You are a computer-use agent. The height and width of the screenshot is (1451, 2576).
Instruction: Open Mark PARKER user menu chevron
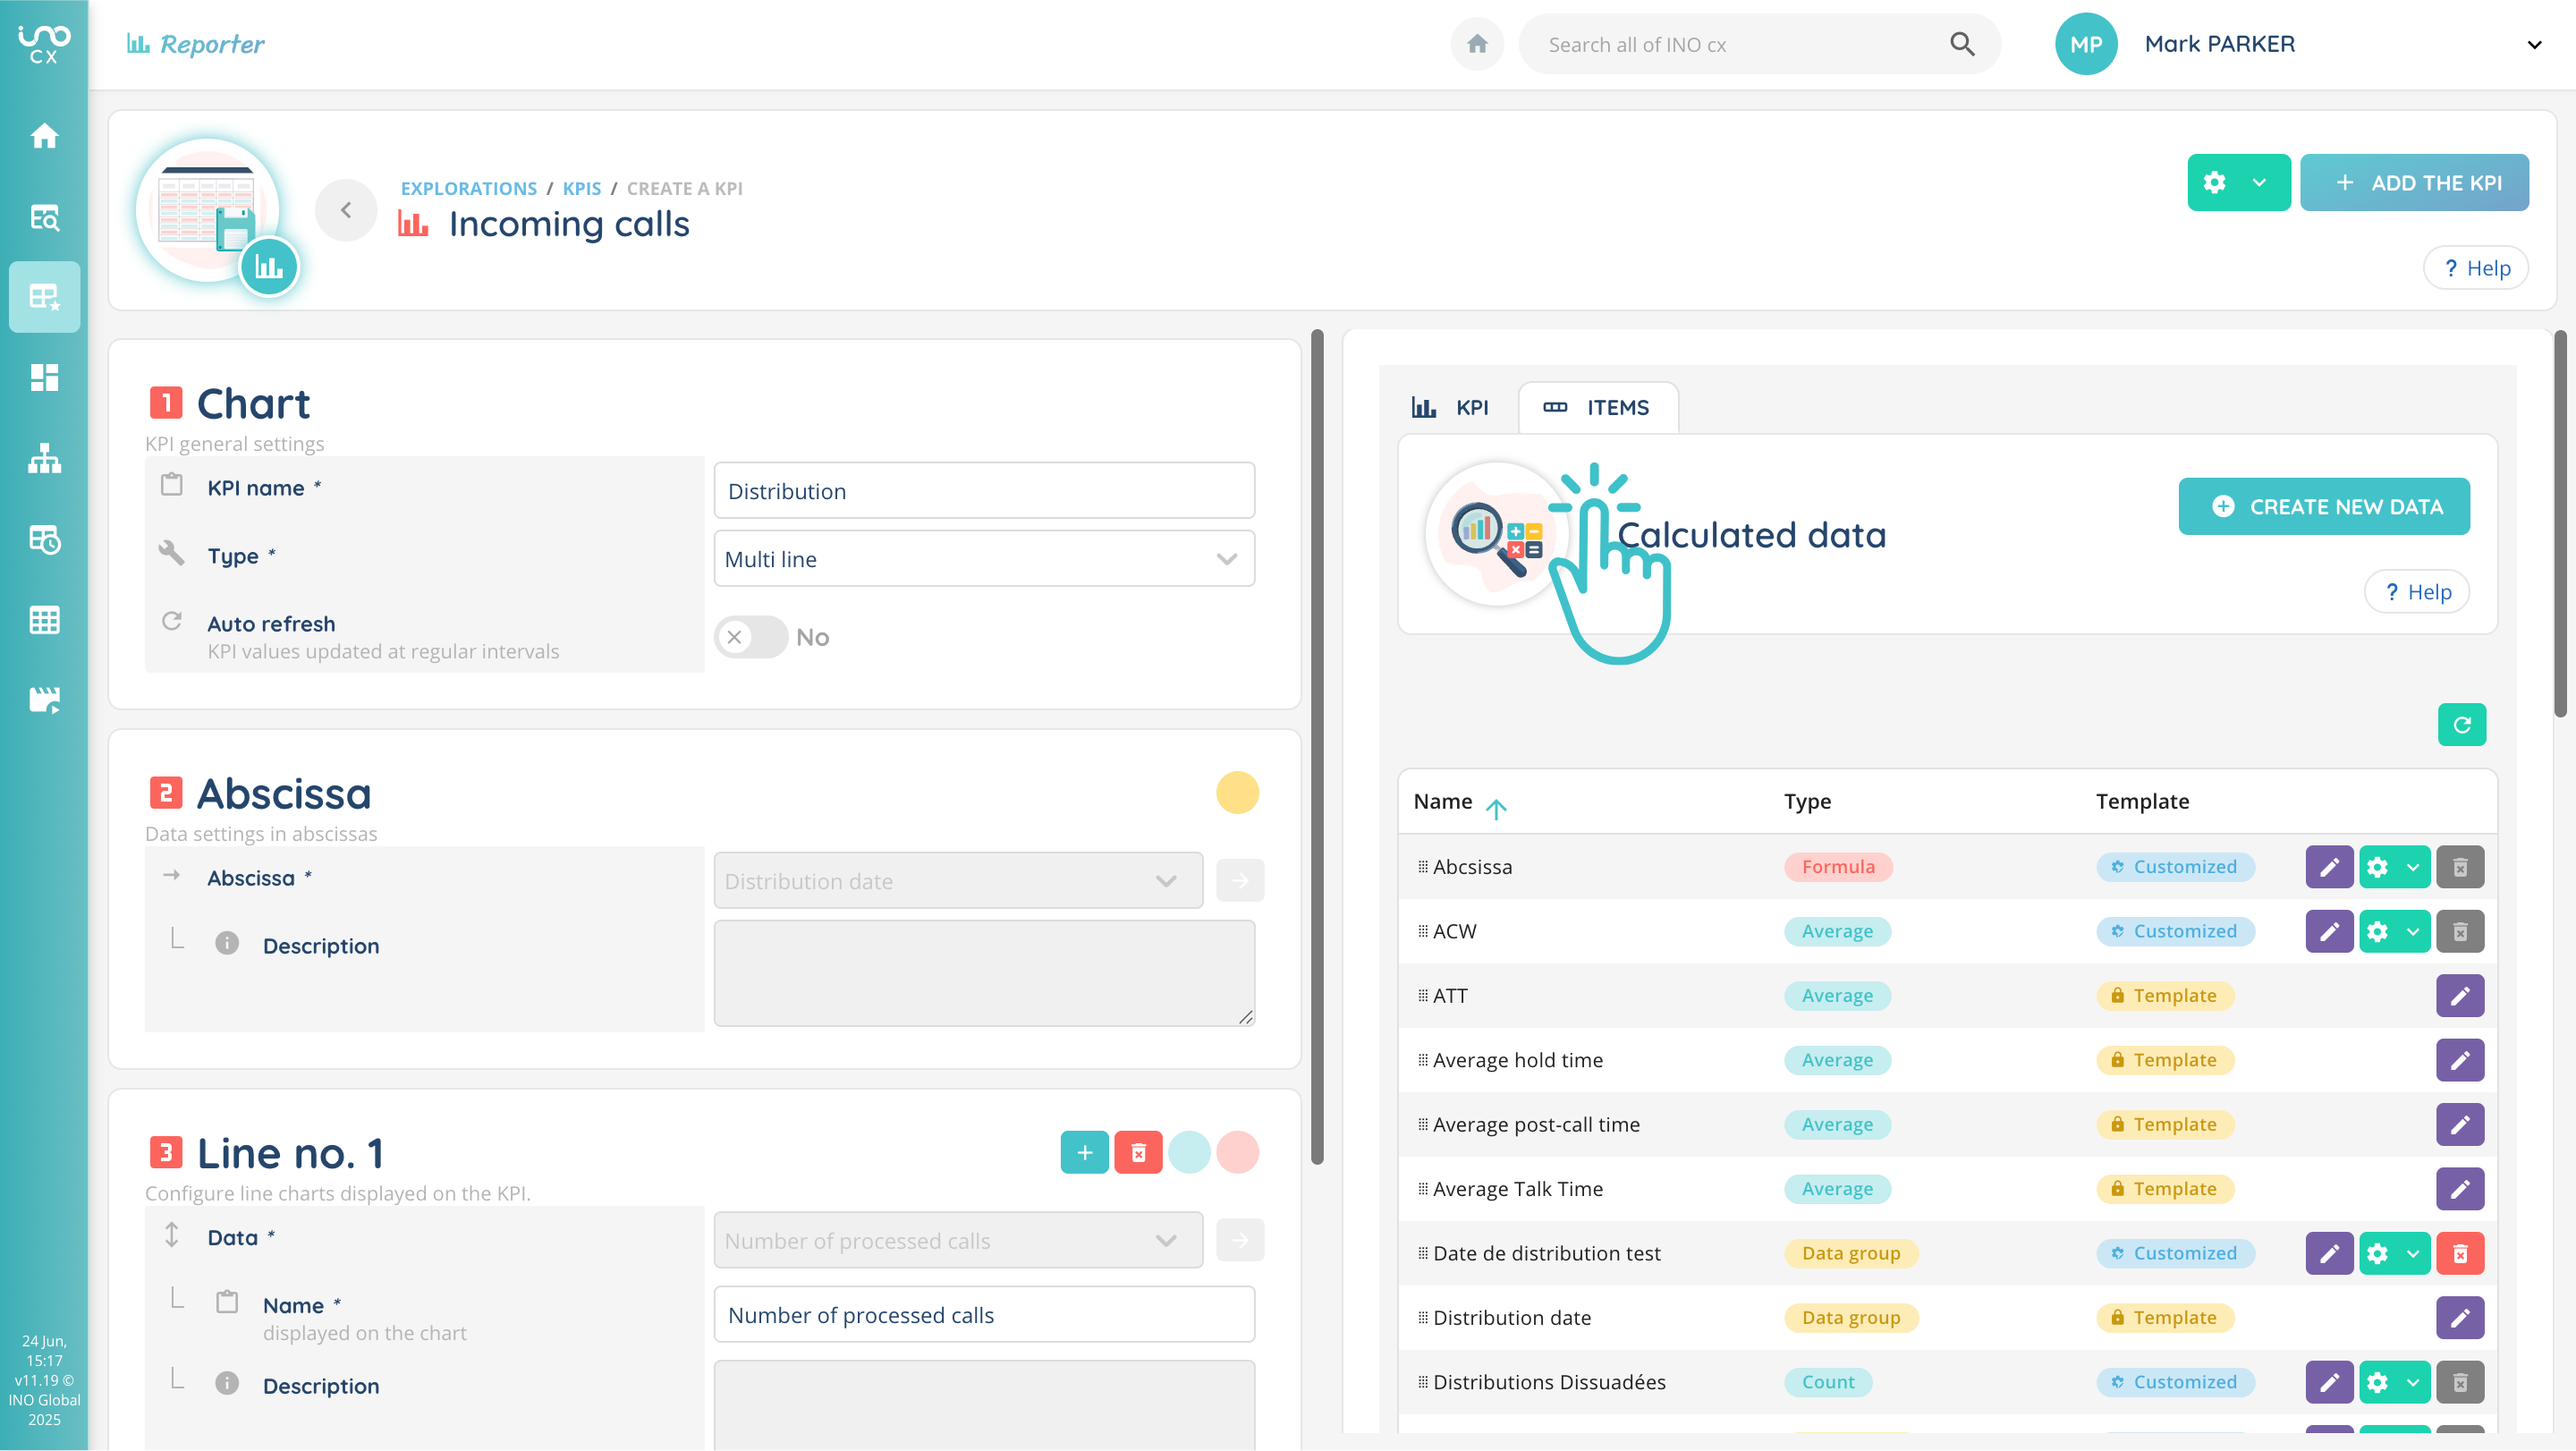[2533, 44]
